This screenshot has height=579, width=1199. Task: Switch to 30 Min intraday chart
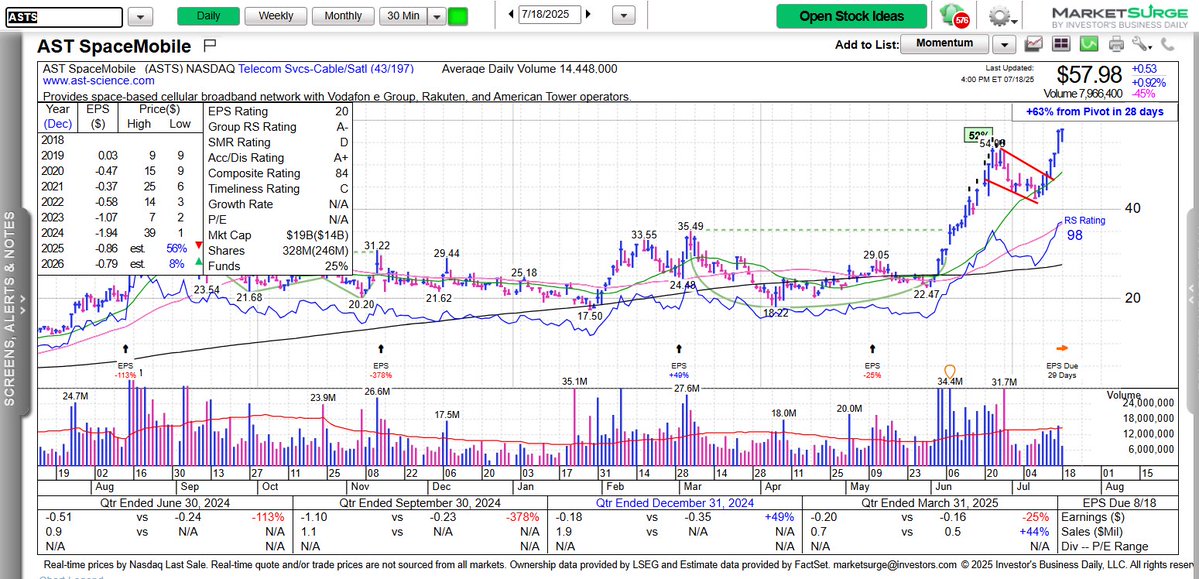(x=404, y=16)
